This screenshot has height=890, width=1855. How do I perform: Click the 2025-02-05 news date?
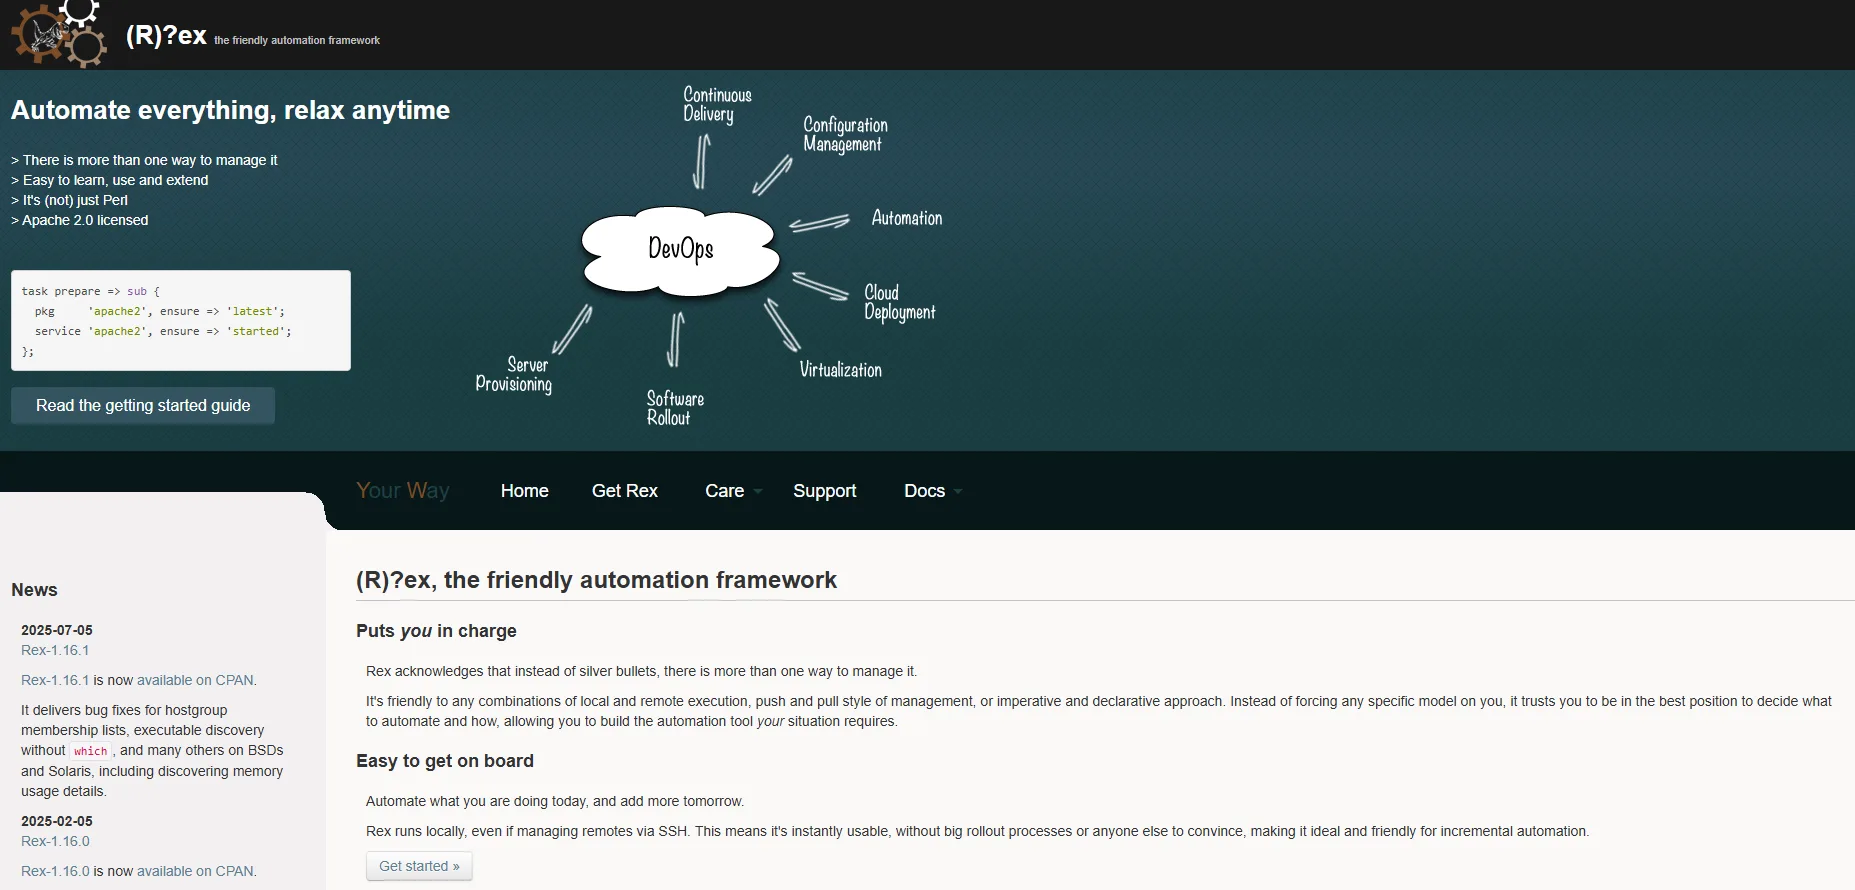[x=56, y=821]
